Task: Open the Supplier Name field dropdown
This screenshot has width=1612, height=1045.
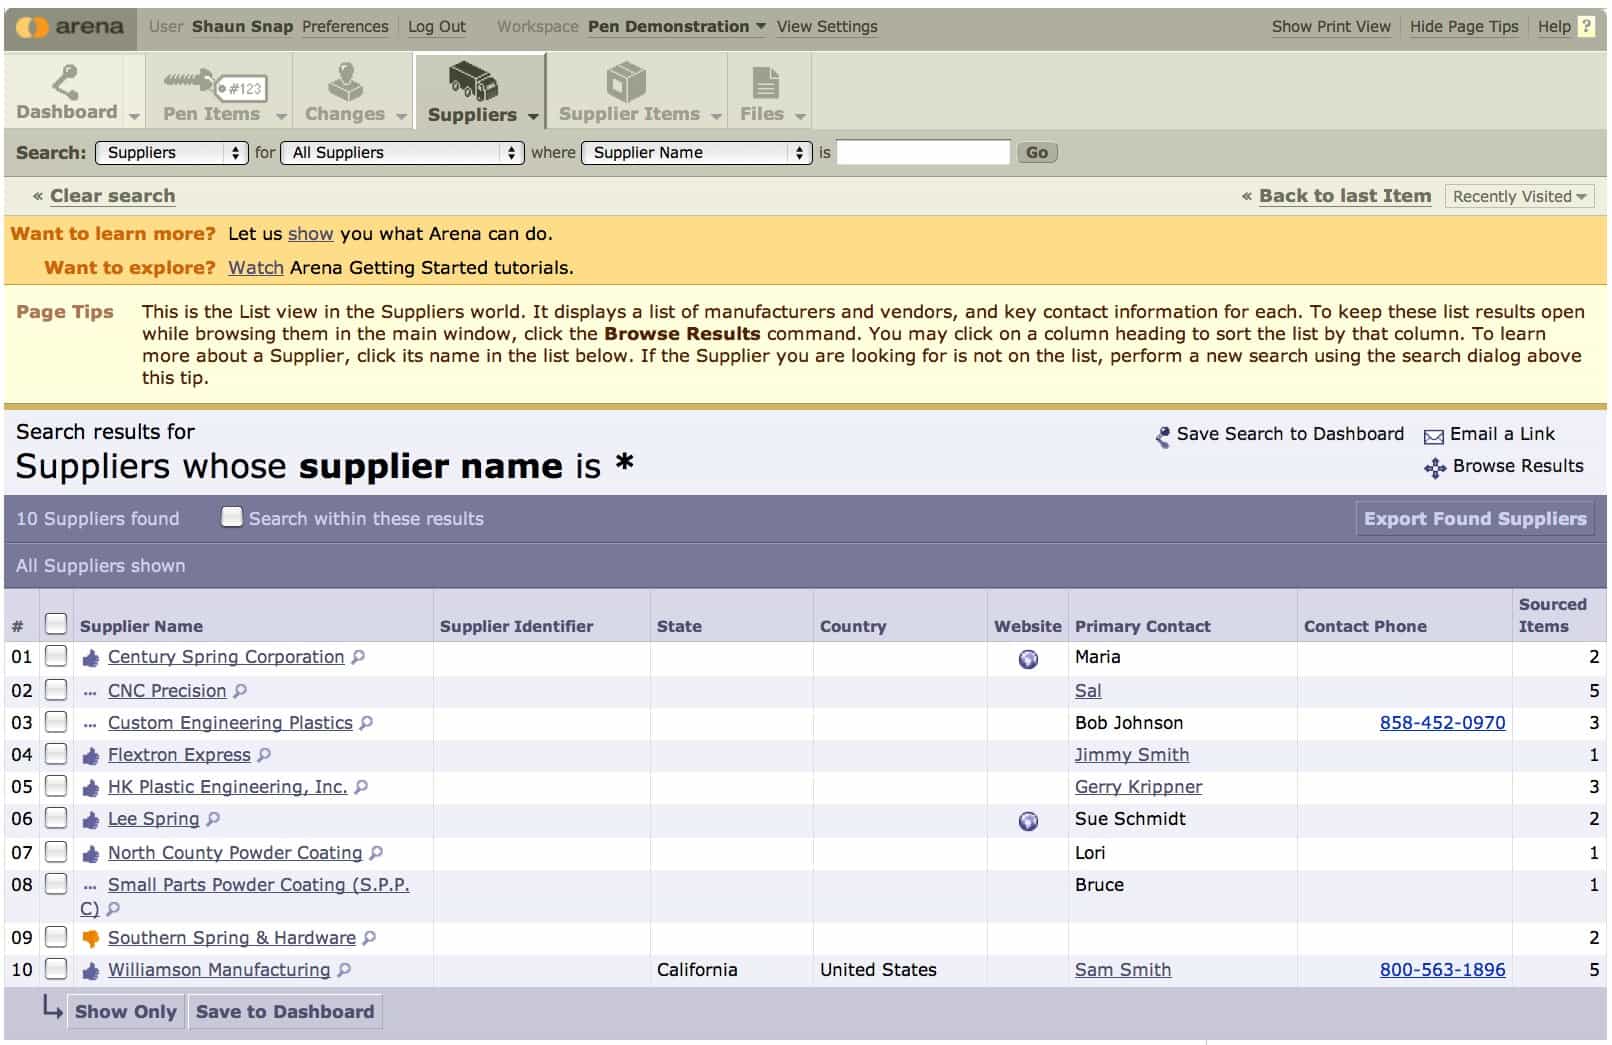Action: (697, 153)
